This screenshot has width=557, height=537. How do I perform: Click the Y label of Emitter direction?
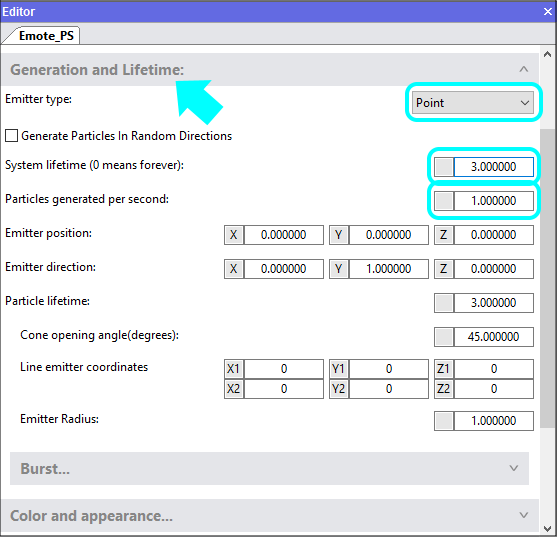339,269
